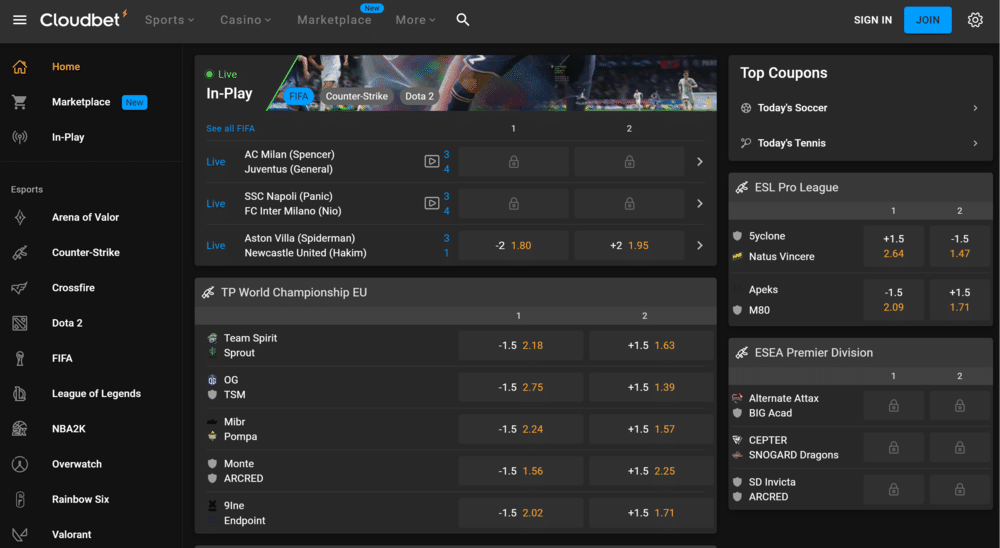The height and width of the screenshot is (548, 1000).
Task: Open Today's Soccer coupon chevron
Action: click(975, 108)
